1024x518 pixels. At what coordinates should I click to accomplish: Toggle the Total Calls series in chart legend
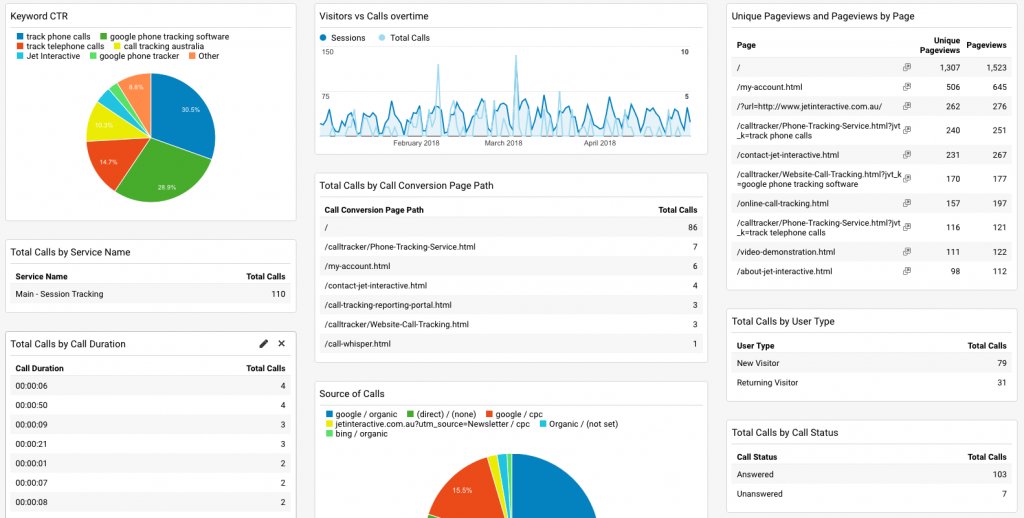point(404,38)
